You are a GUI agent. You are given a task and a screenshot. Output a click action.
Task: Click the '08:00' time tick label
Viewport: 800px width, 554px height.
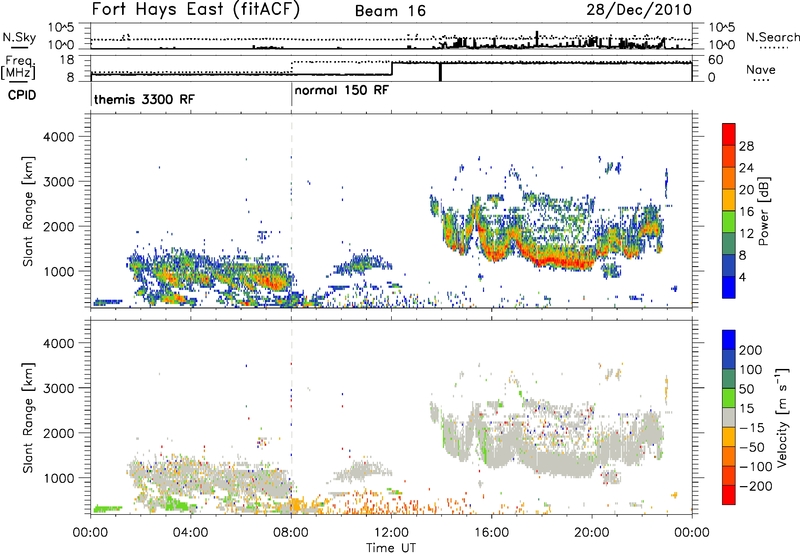(291, 533)
